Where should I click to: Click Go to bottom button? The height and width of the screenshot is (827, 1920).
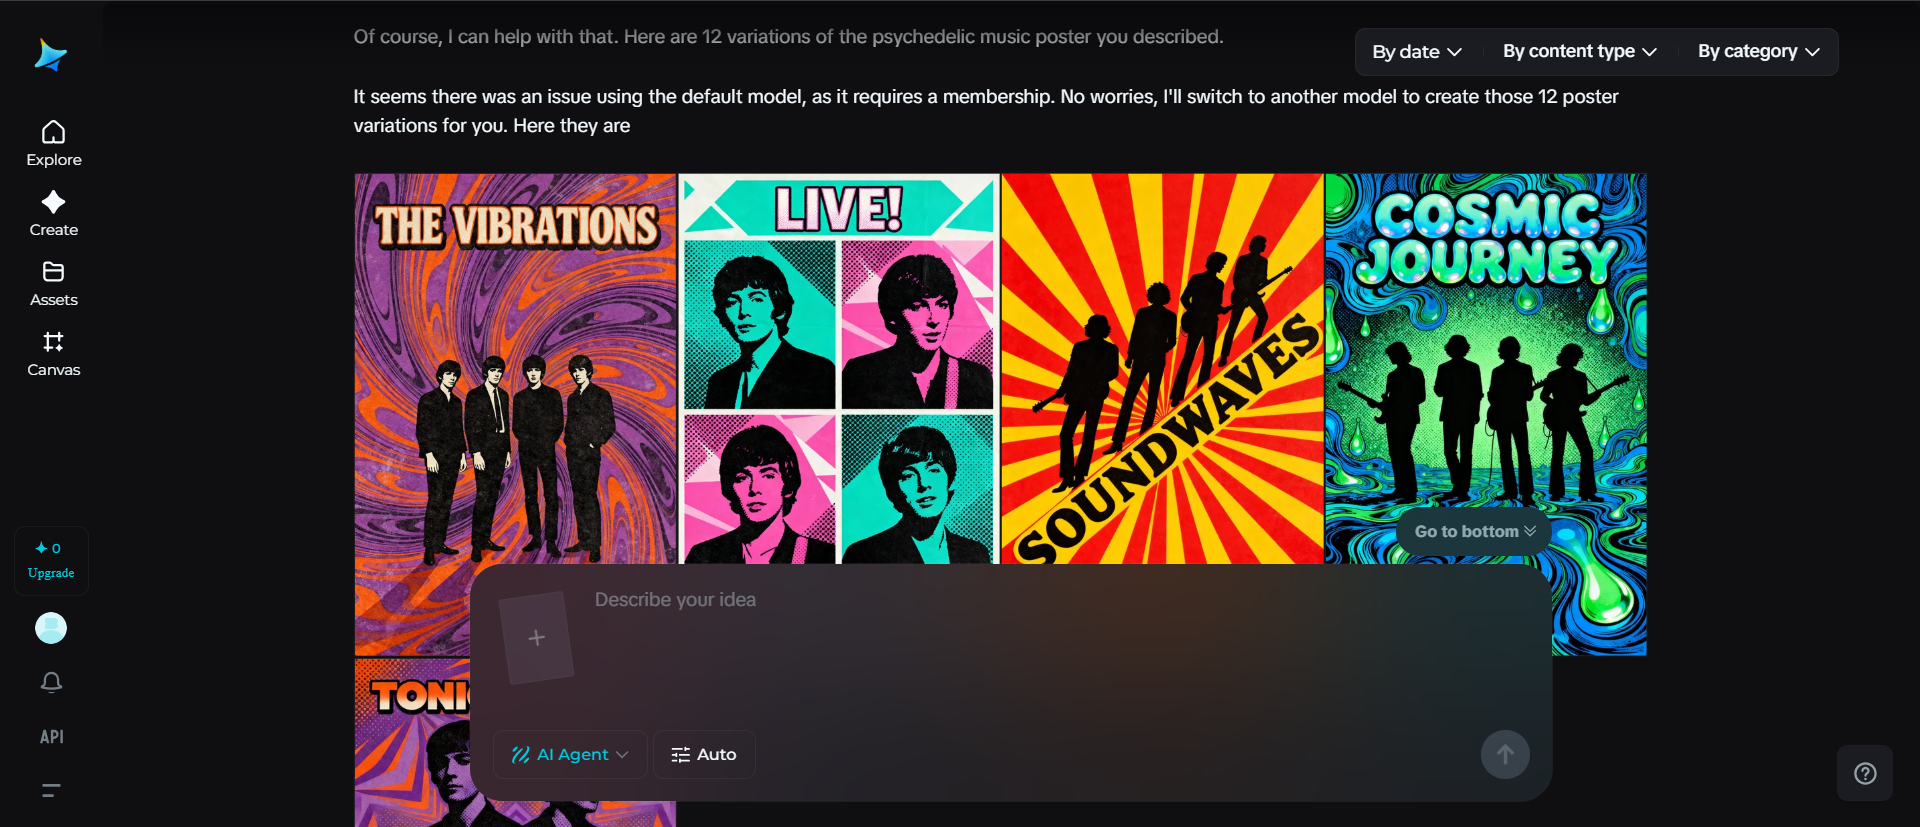click(x=1474, y=532)
